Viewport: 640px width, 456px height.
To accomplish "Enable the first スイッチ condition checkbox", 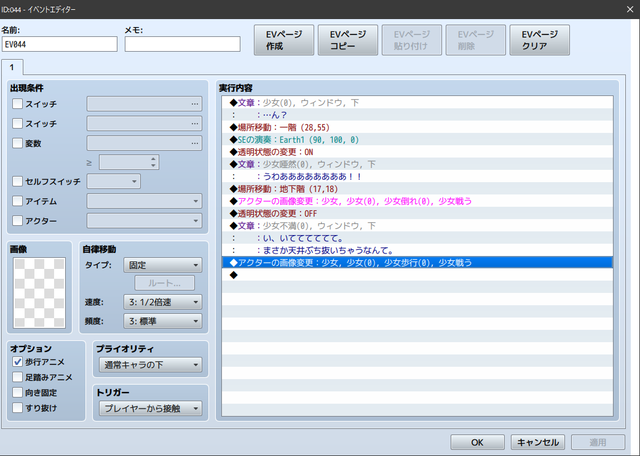I will [x=17, y=104].
